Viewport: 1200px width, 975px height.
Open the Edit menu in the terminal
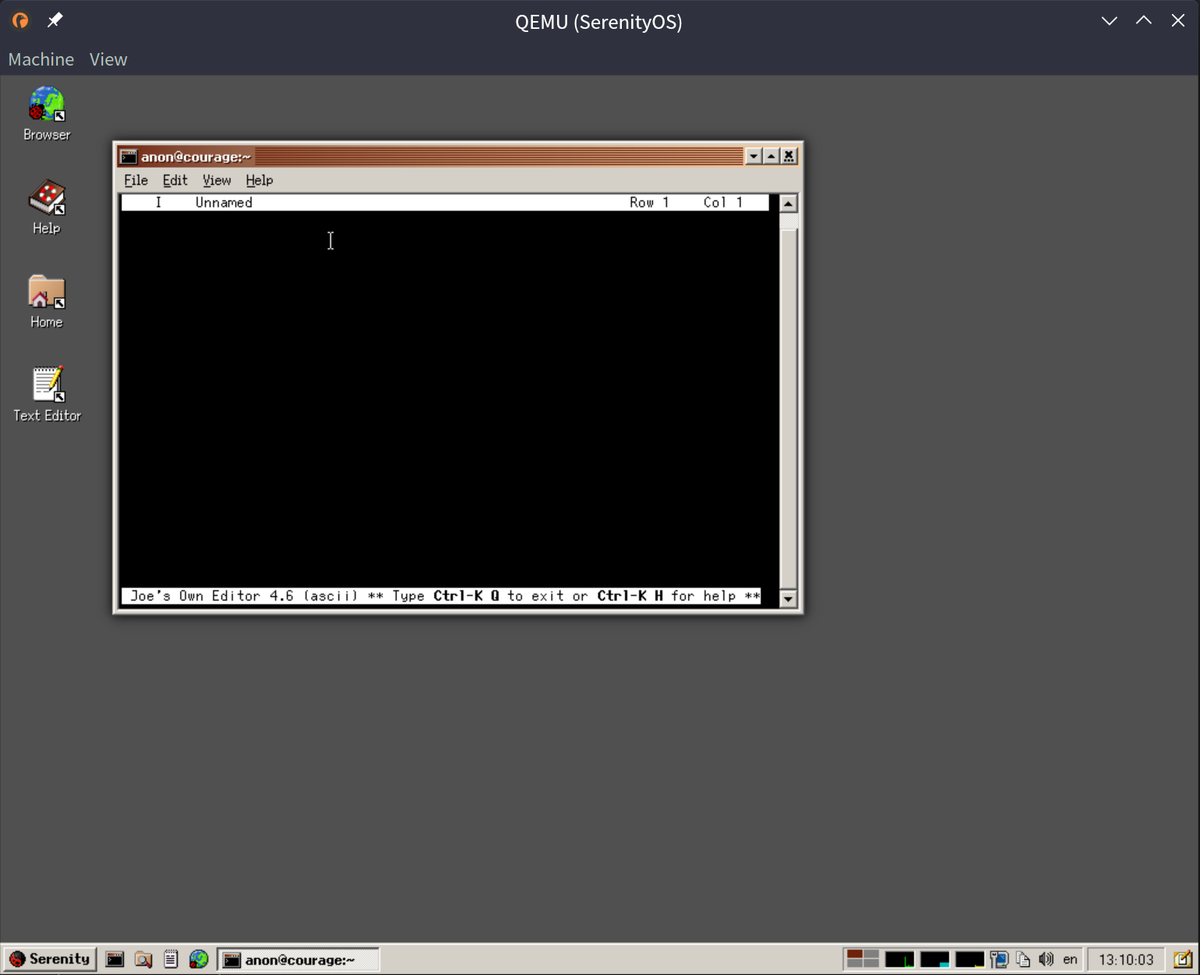pyautogui.click(x=175, y=180)
